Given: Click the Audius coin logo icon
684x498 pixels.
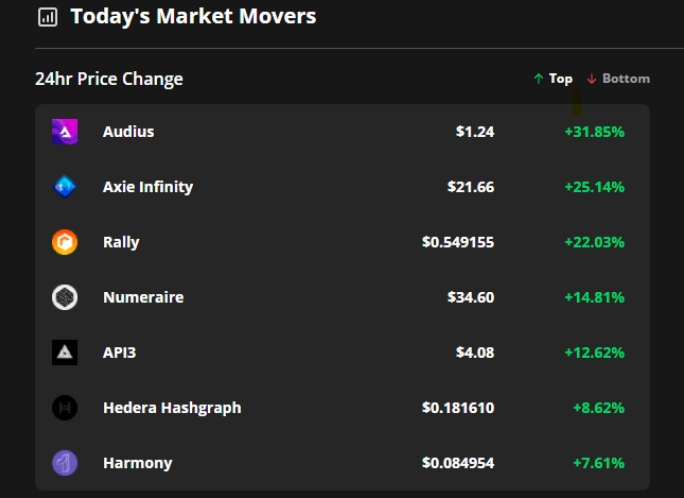Looking at the screenshot, I should (x=65, y=131).
